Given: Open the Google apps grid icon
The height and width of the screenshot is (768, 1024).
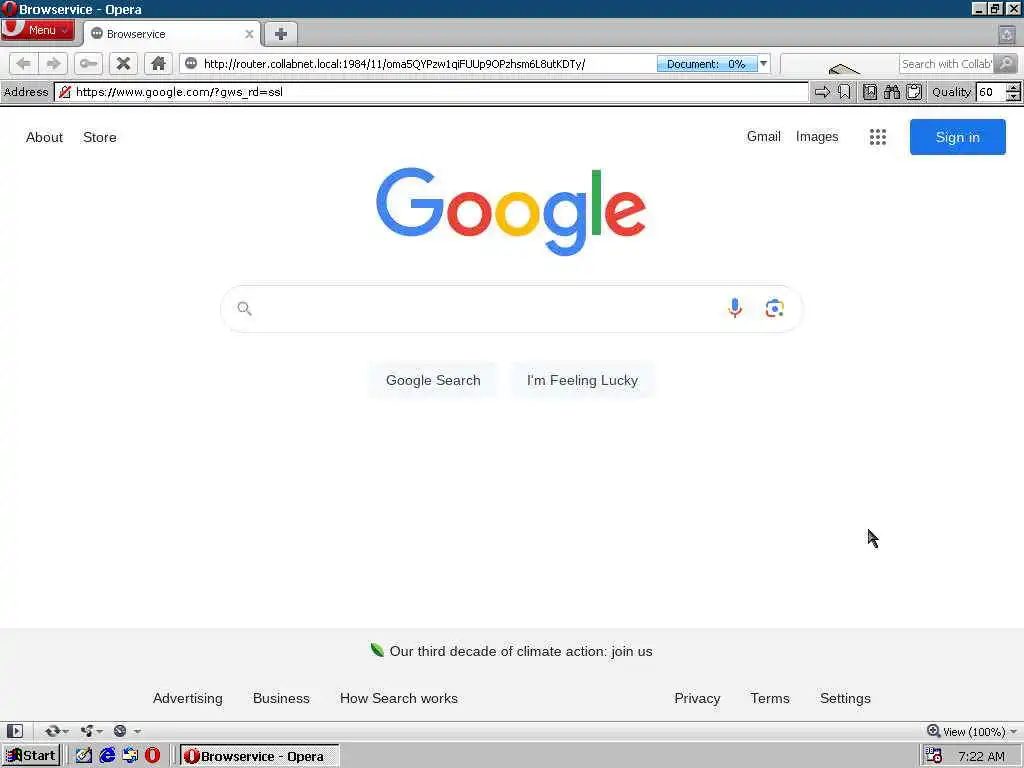Looking at the screenshot, I should (x=878, y=136).
